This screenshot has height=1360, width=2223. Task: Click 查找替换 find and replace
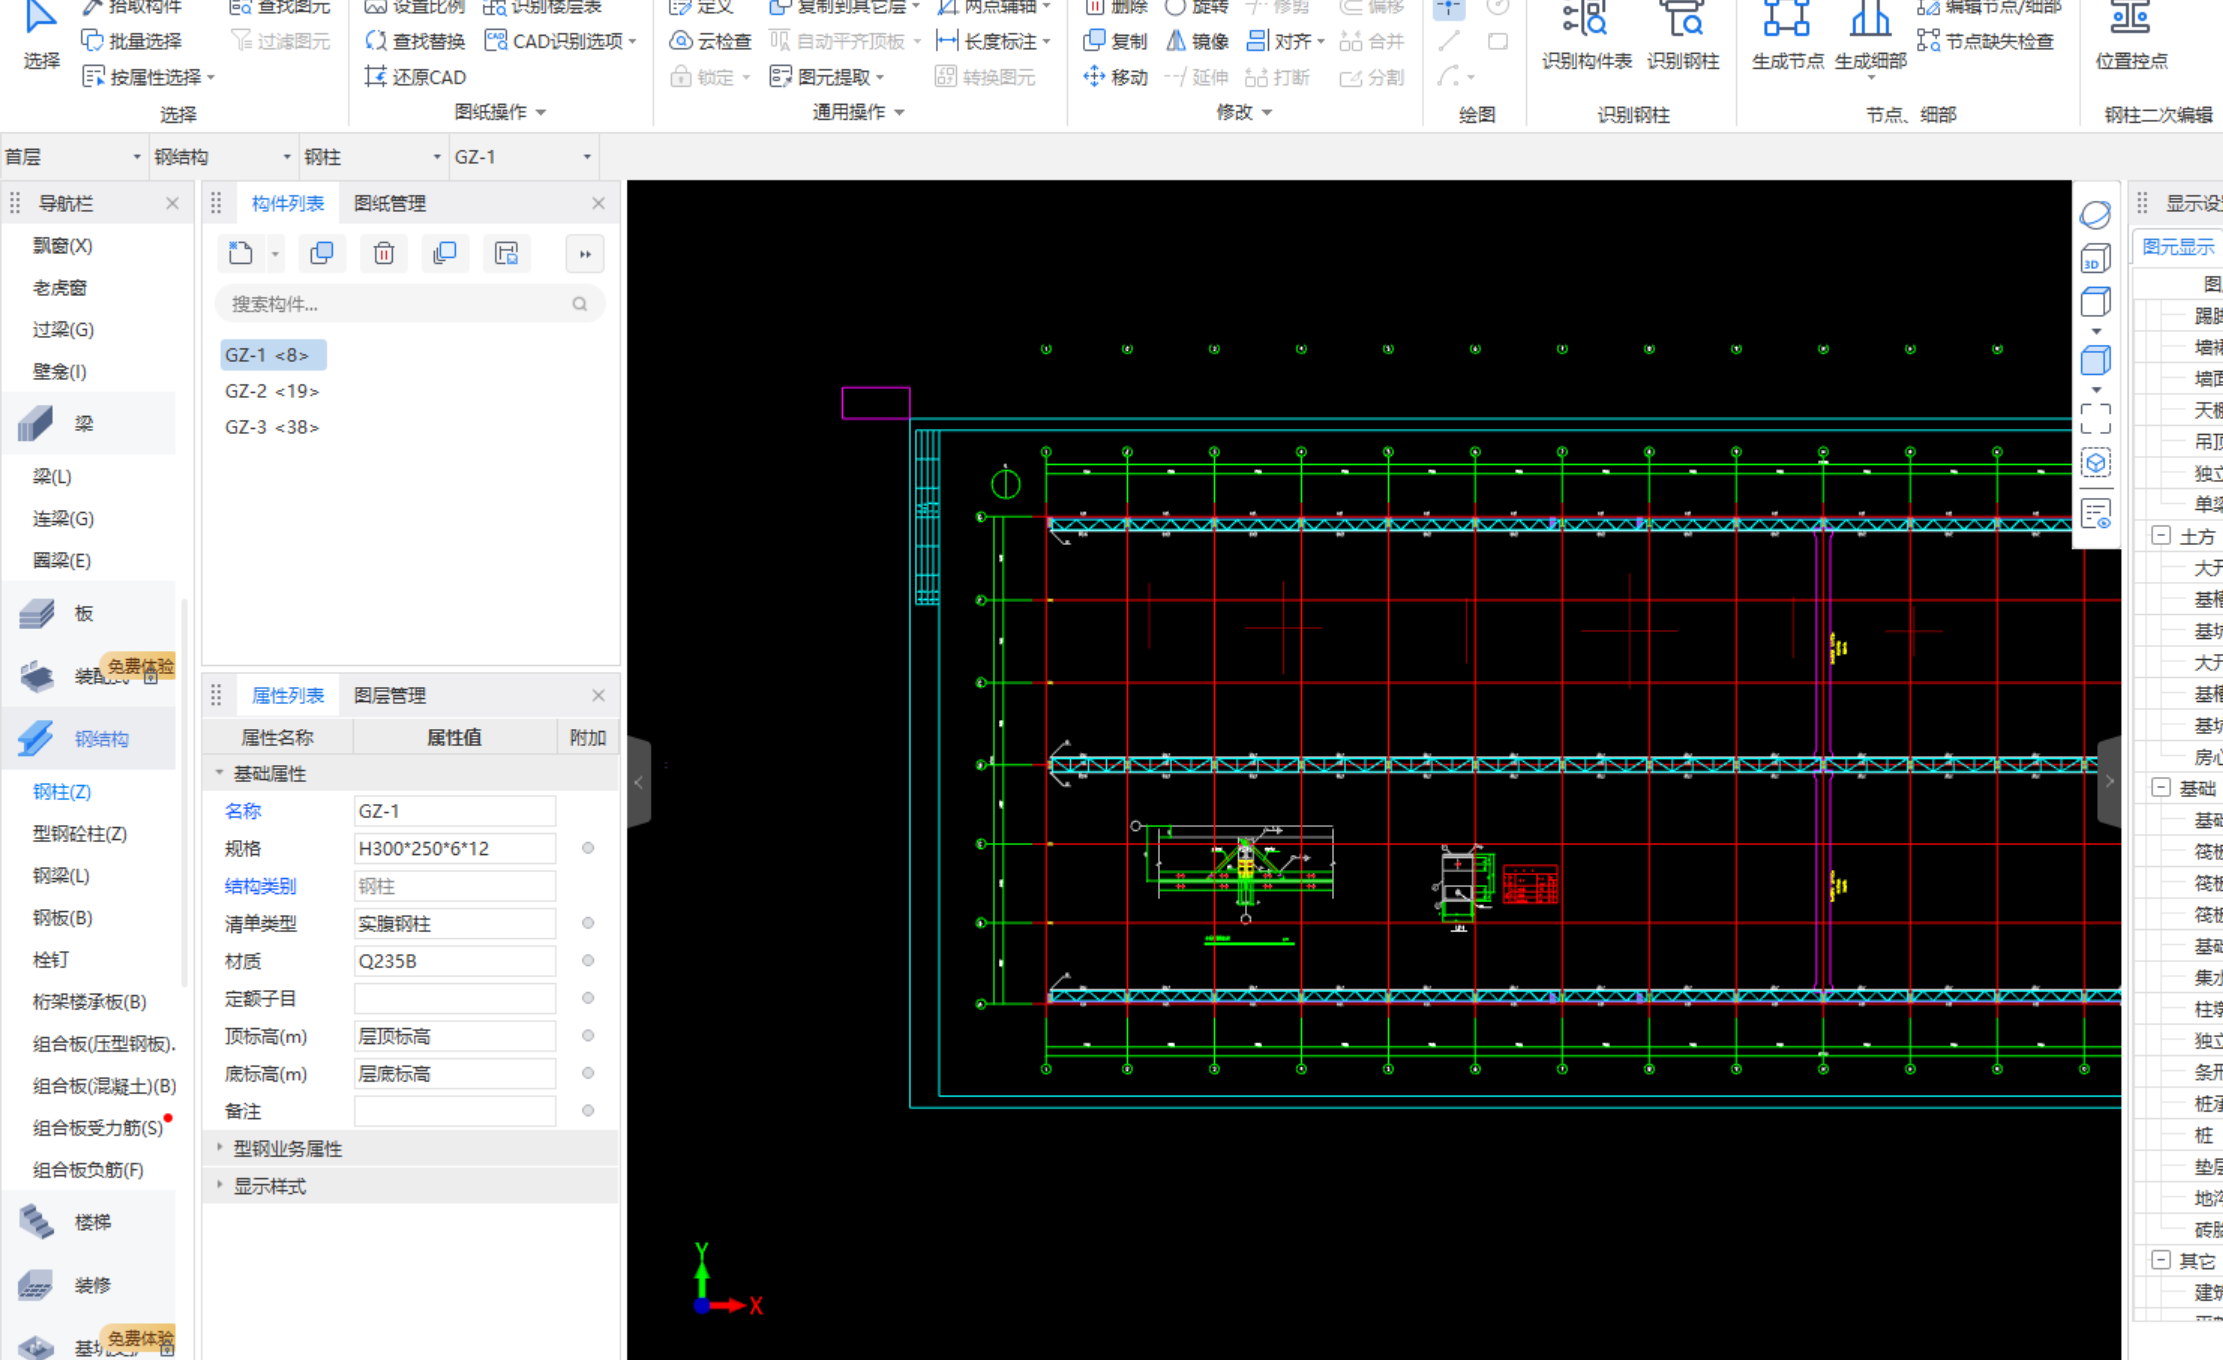(x=415, y=41)
